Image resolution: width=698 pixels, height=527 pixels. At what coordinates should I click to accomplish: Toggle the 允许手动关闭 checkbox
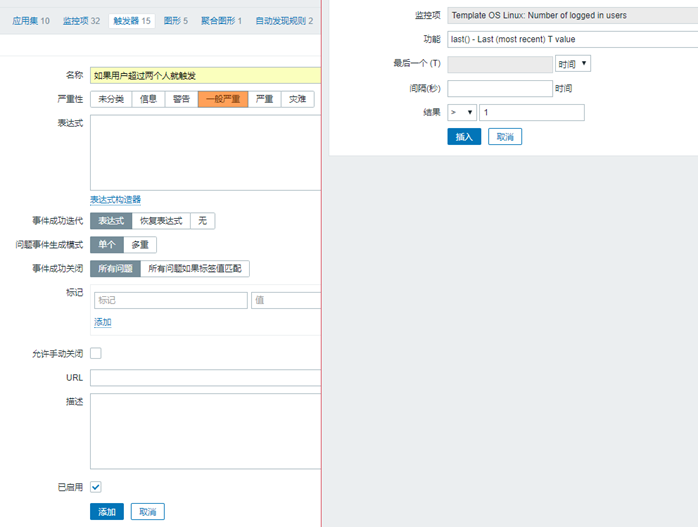[x=96, y=353]
